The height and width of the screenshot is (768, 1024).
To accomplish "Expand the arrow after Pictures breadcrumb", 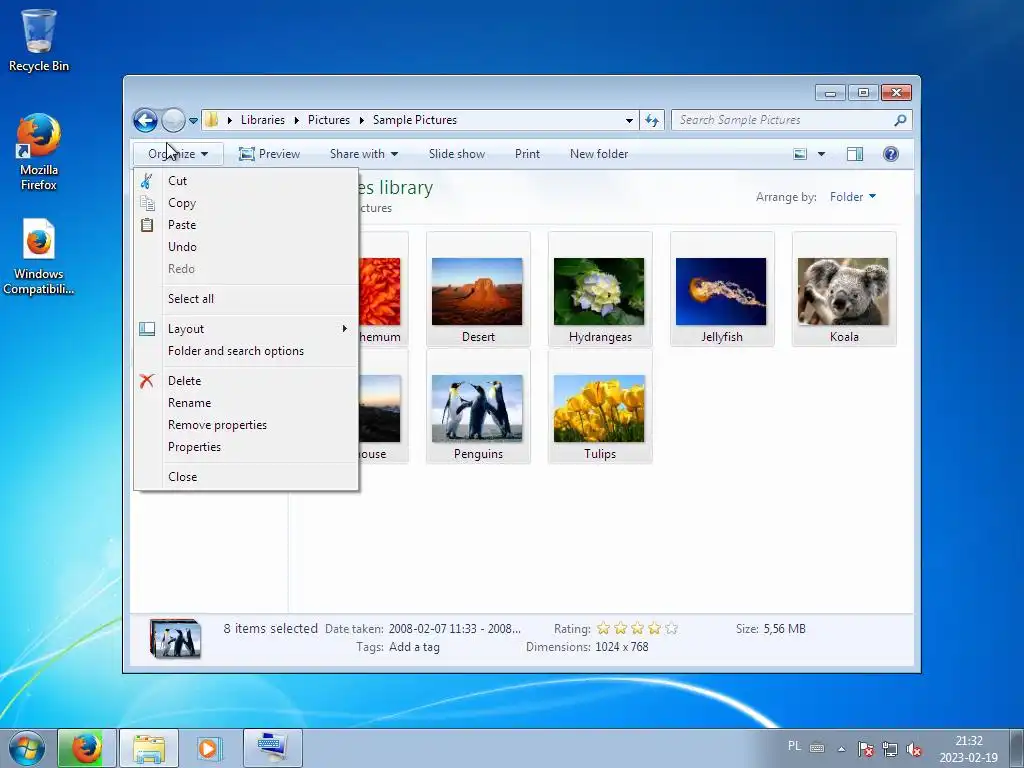I will click(x=361, y=120).
